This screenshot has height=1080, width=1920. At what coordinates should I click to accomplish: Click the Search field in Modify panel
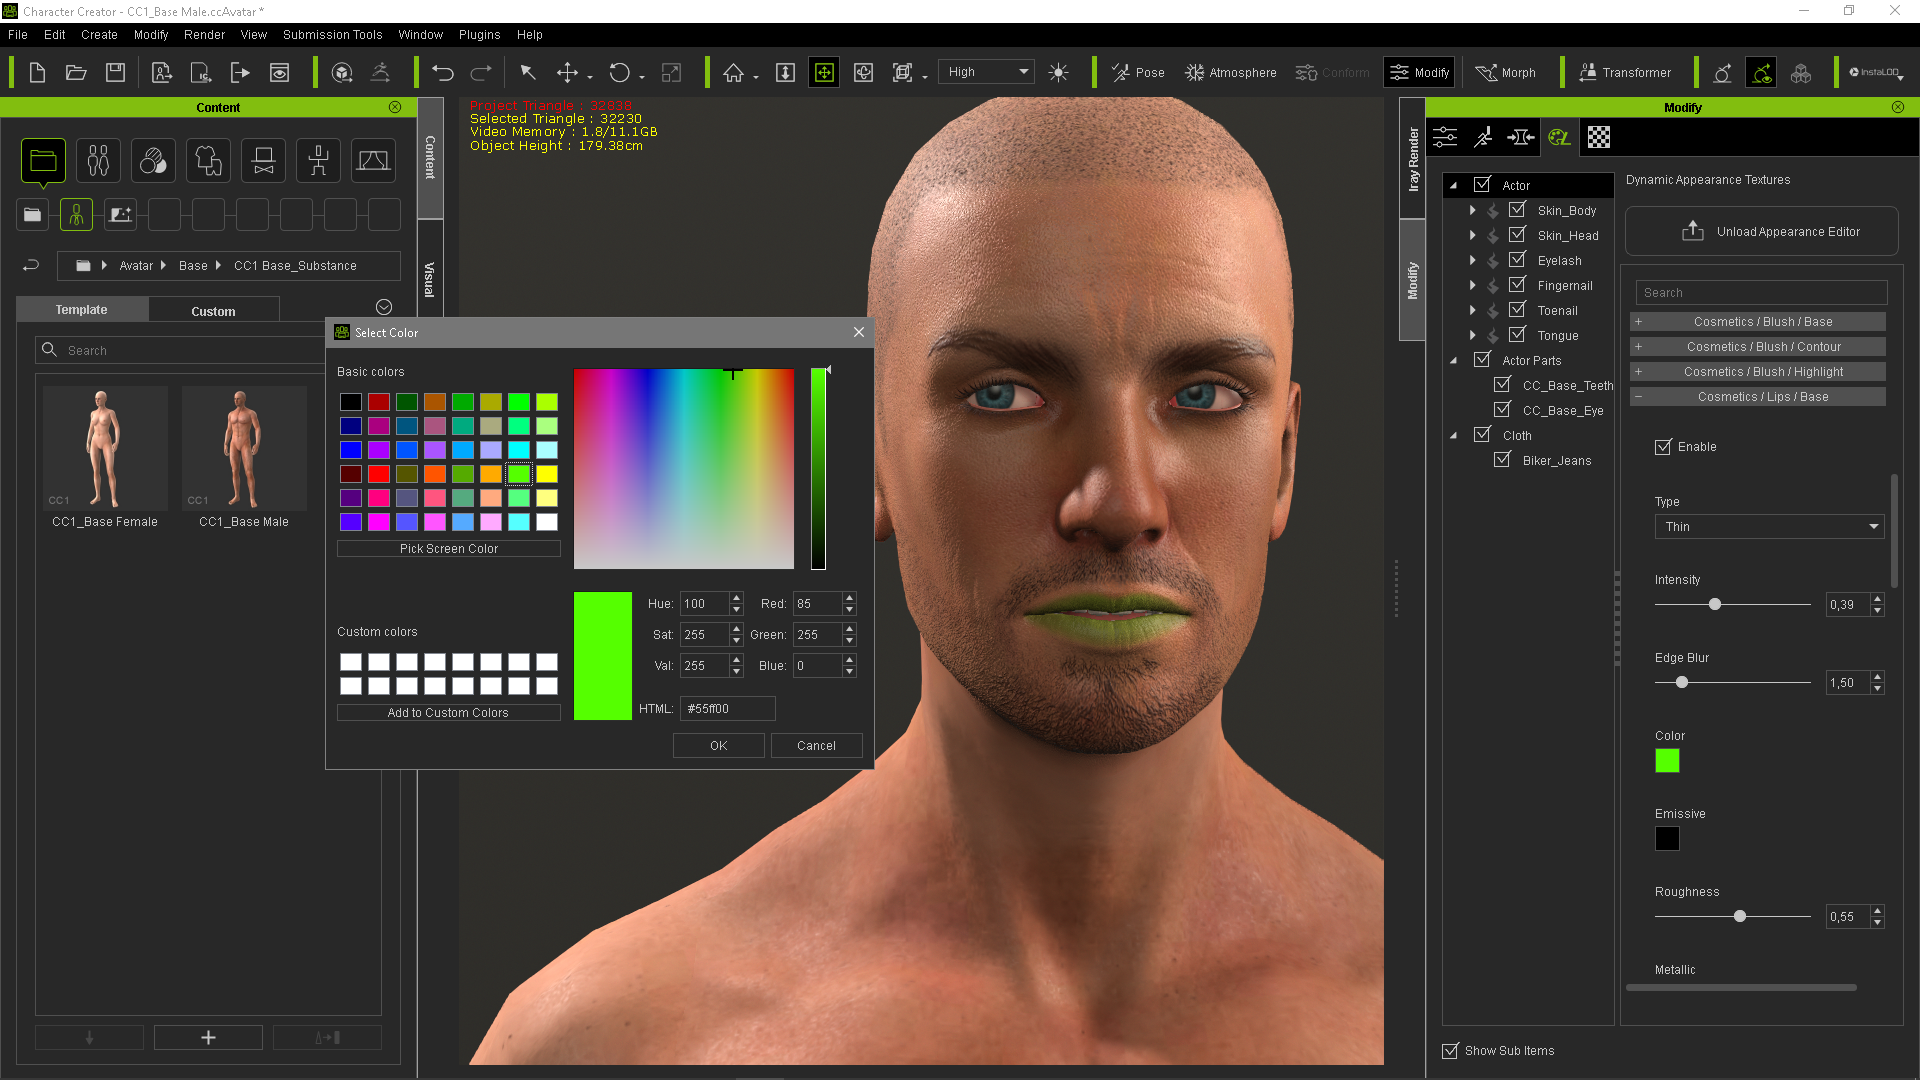pos(1761,292)
